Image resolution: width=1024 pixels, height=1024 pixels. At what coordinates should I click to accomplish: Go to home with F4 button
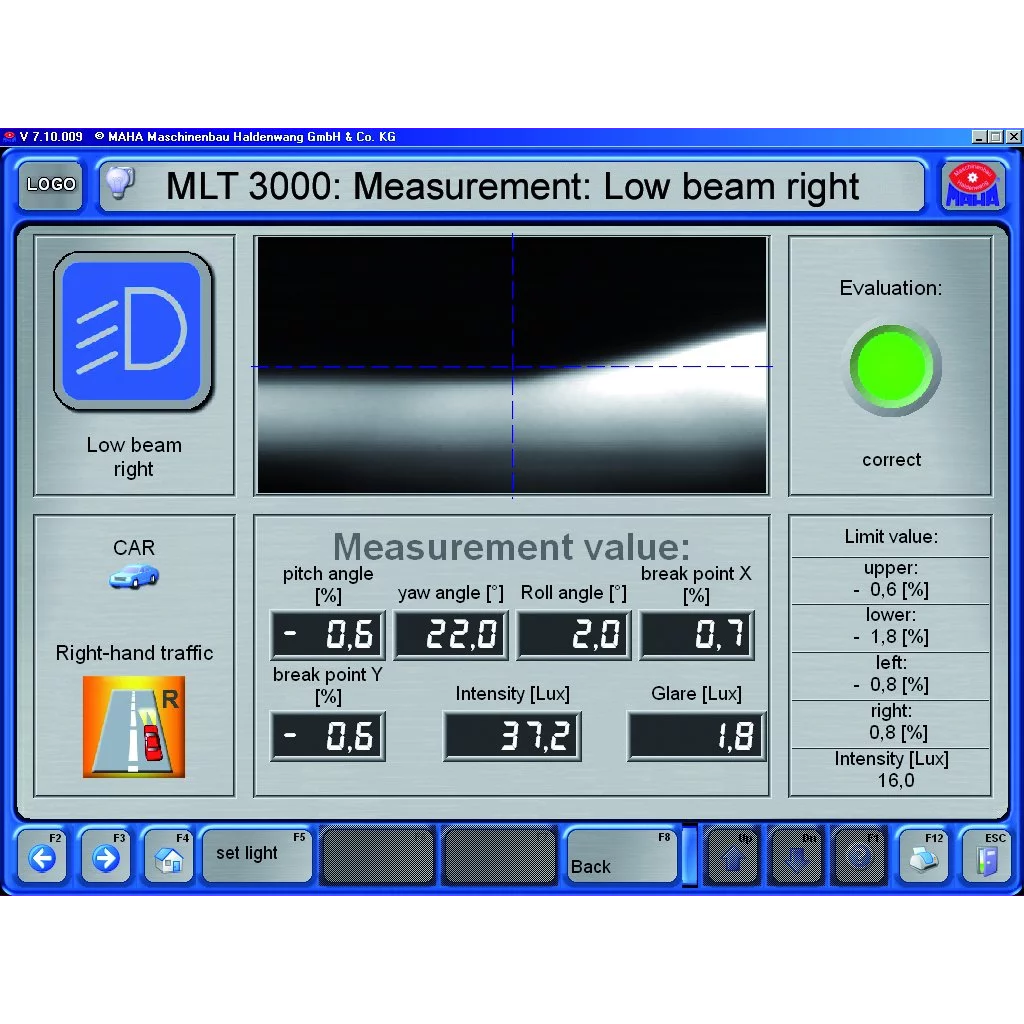pyautogui.click(x=169, y=856)
